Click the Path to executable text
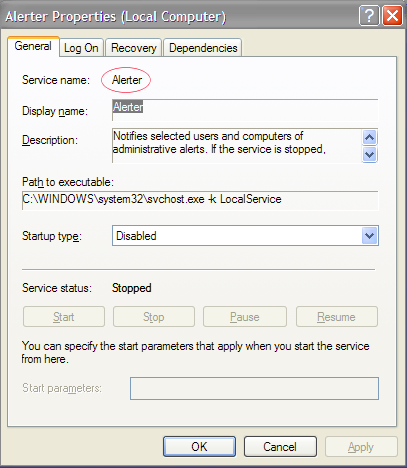The width and height of the screenshot is (407, 468). pyautogui.click(x=200, y=200)
